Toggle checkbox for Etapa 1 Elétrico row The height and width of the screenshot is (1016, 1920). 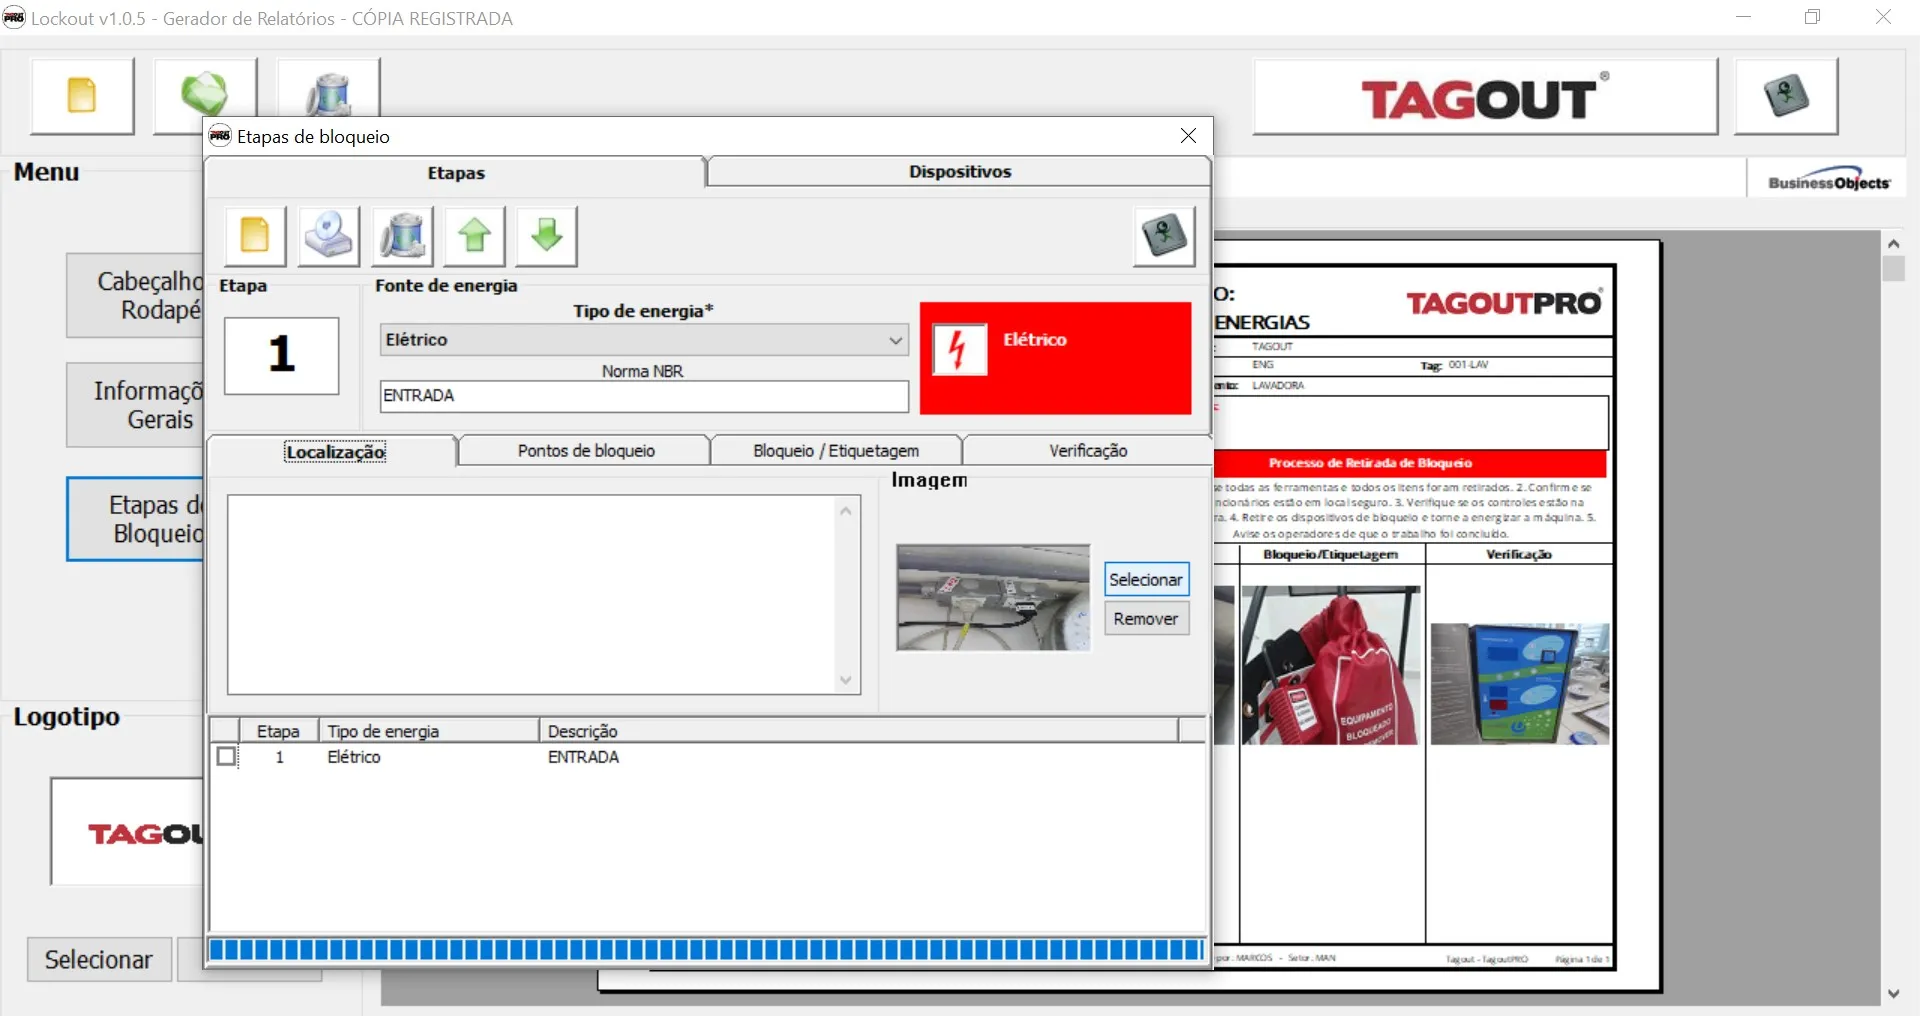coord(227,756)
